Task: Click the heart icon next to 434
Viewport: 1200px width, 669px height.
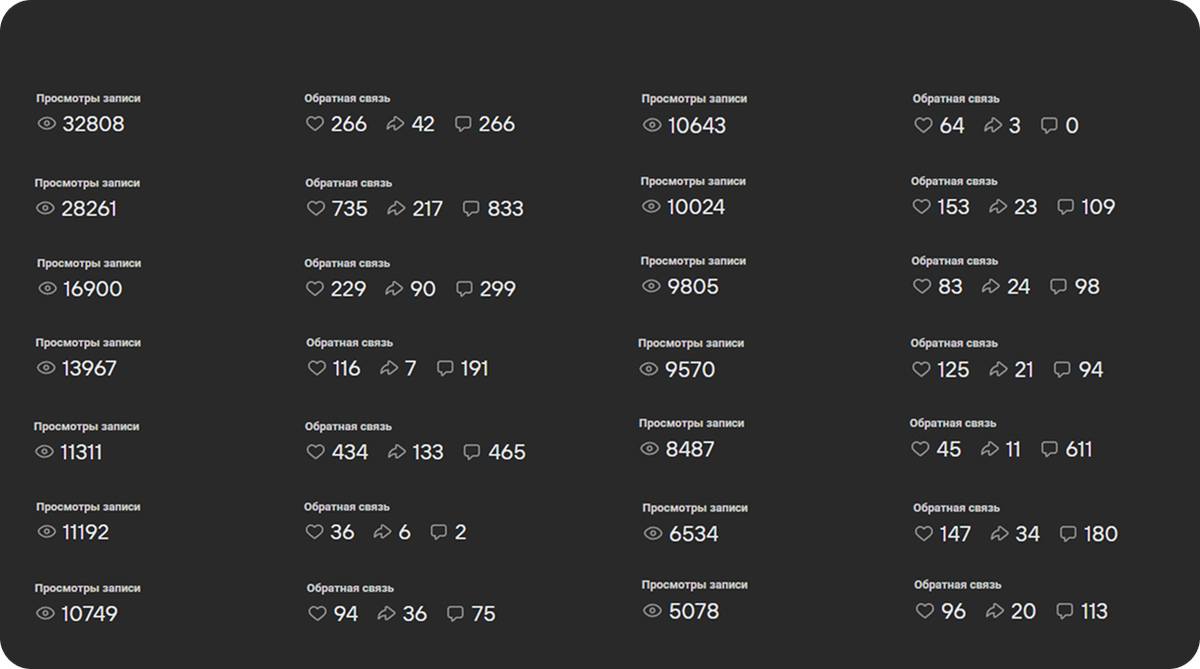Action: click(317, 452)
